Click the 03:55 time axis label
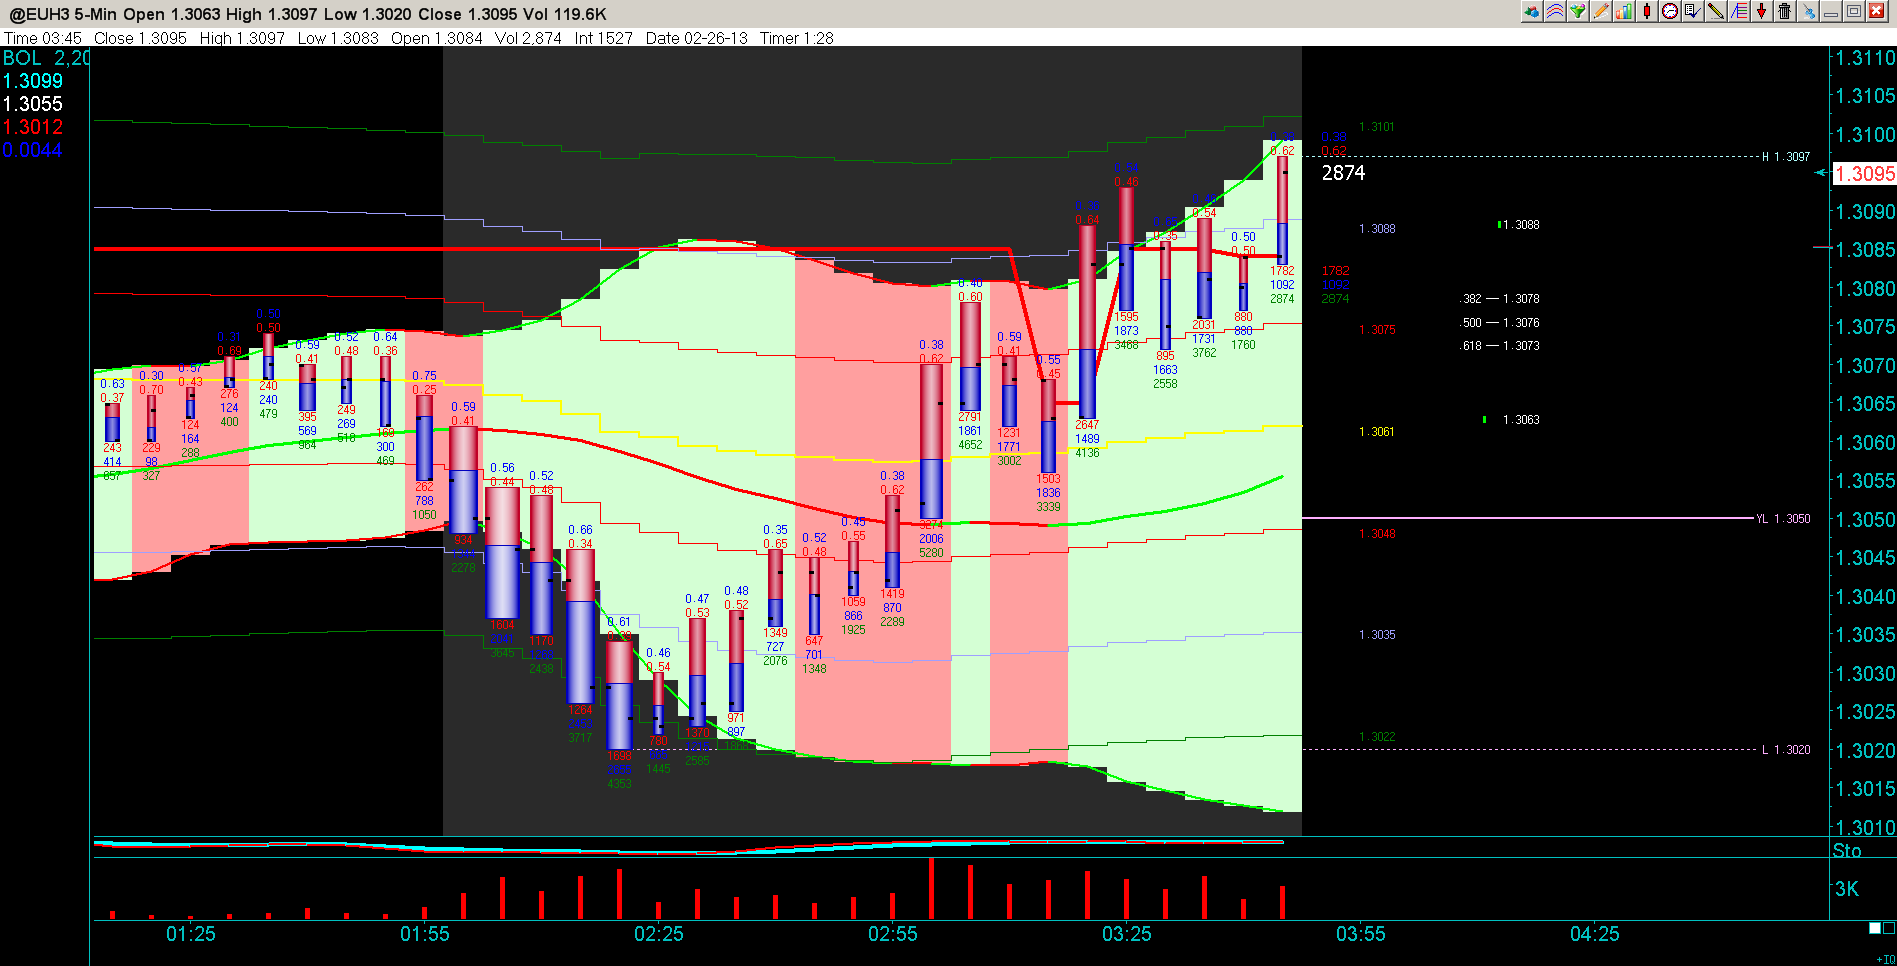Image resolution: width=1897 pixels, height=966 pixels. pos(1361,934)
